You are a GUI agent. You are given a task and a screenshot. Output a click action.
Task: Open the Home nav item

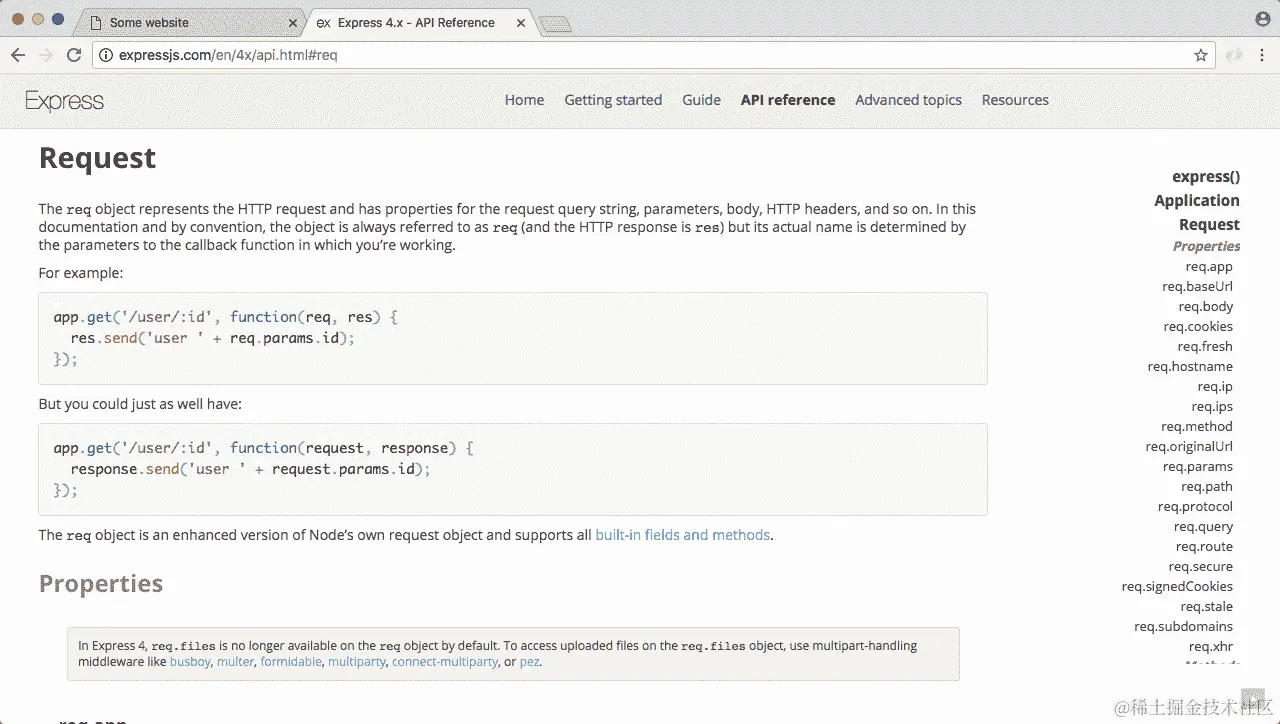tap(525, 100)
